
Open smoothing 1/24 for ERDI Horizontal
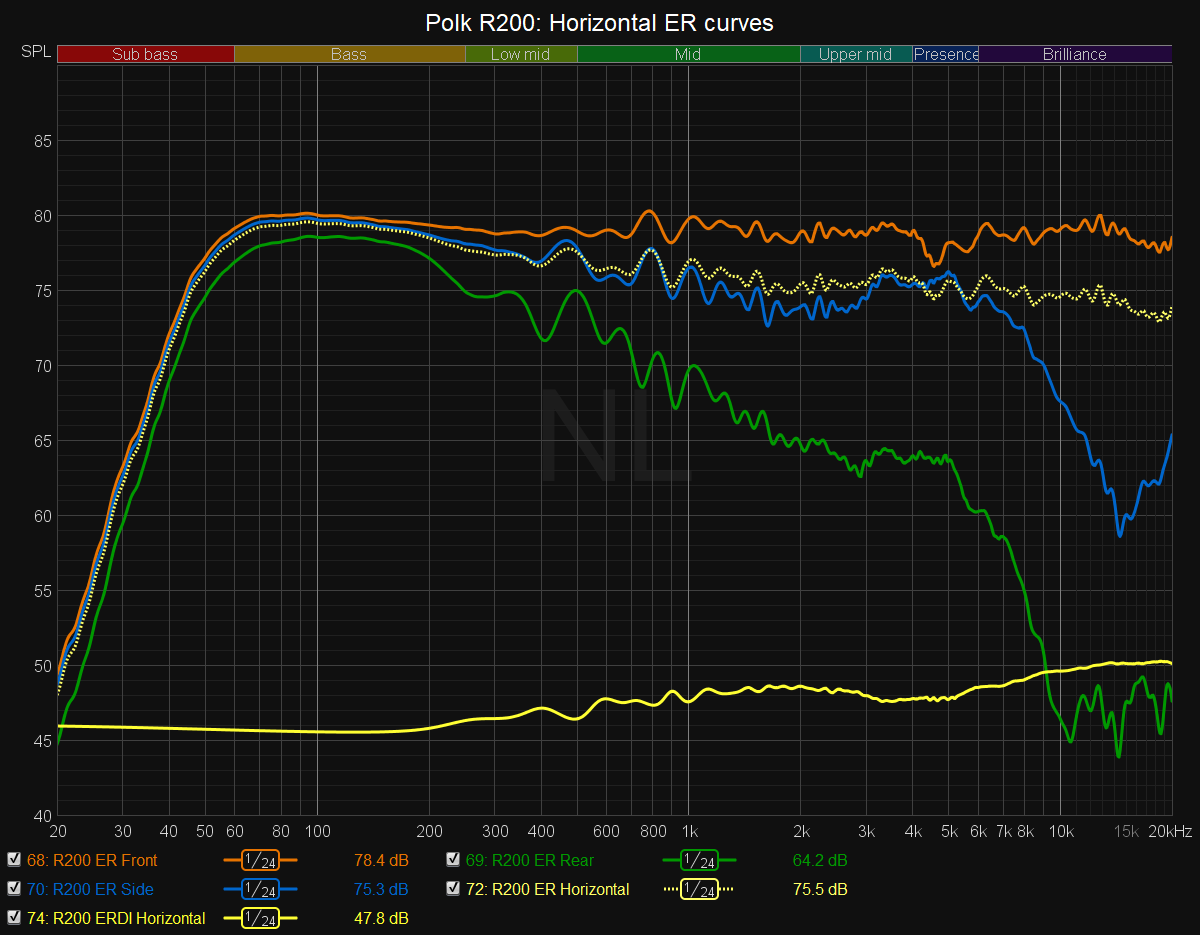click(x=261, y=918)
